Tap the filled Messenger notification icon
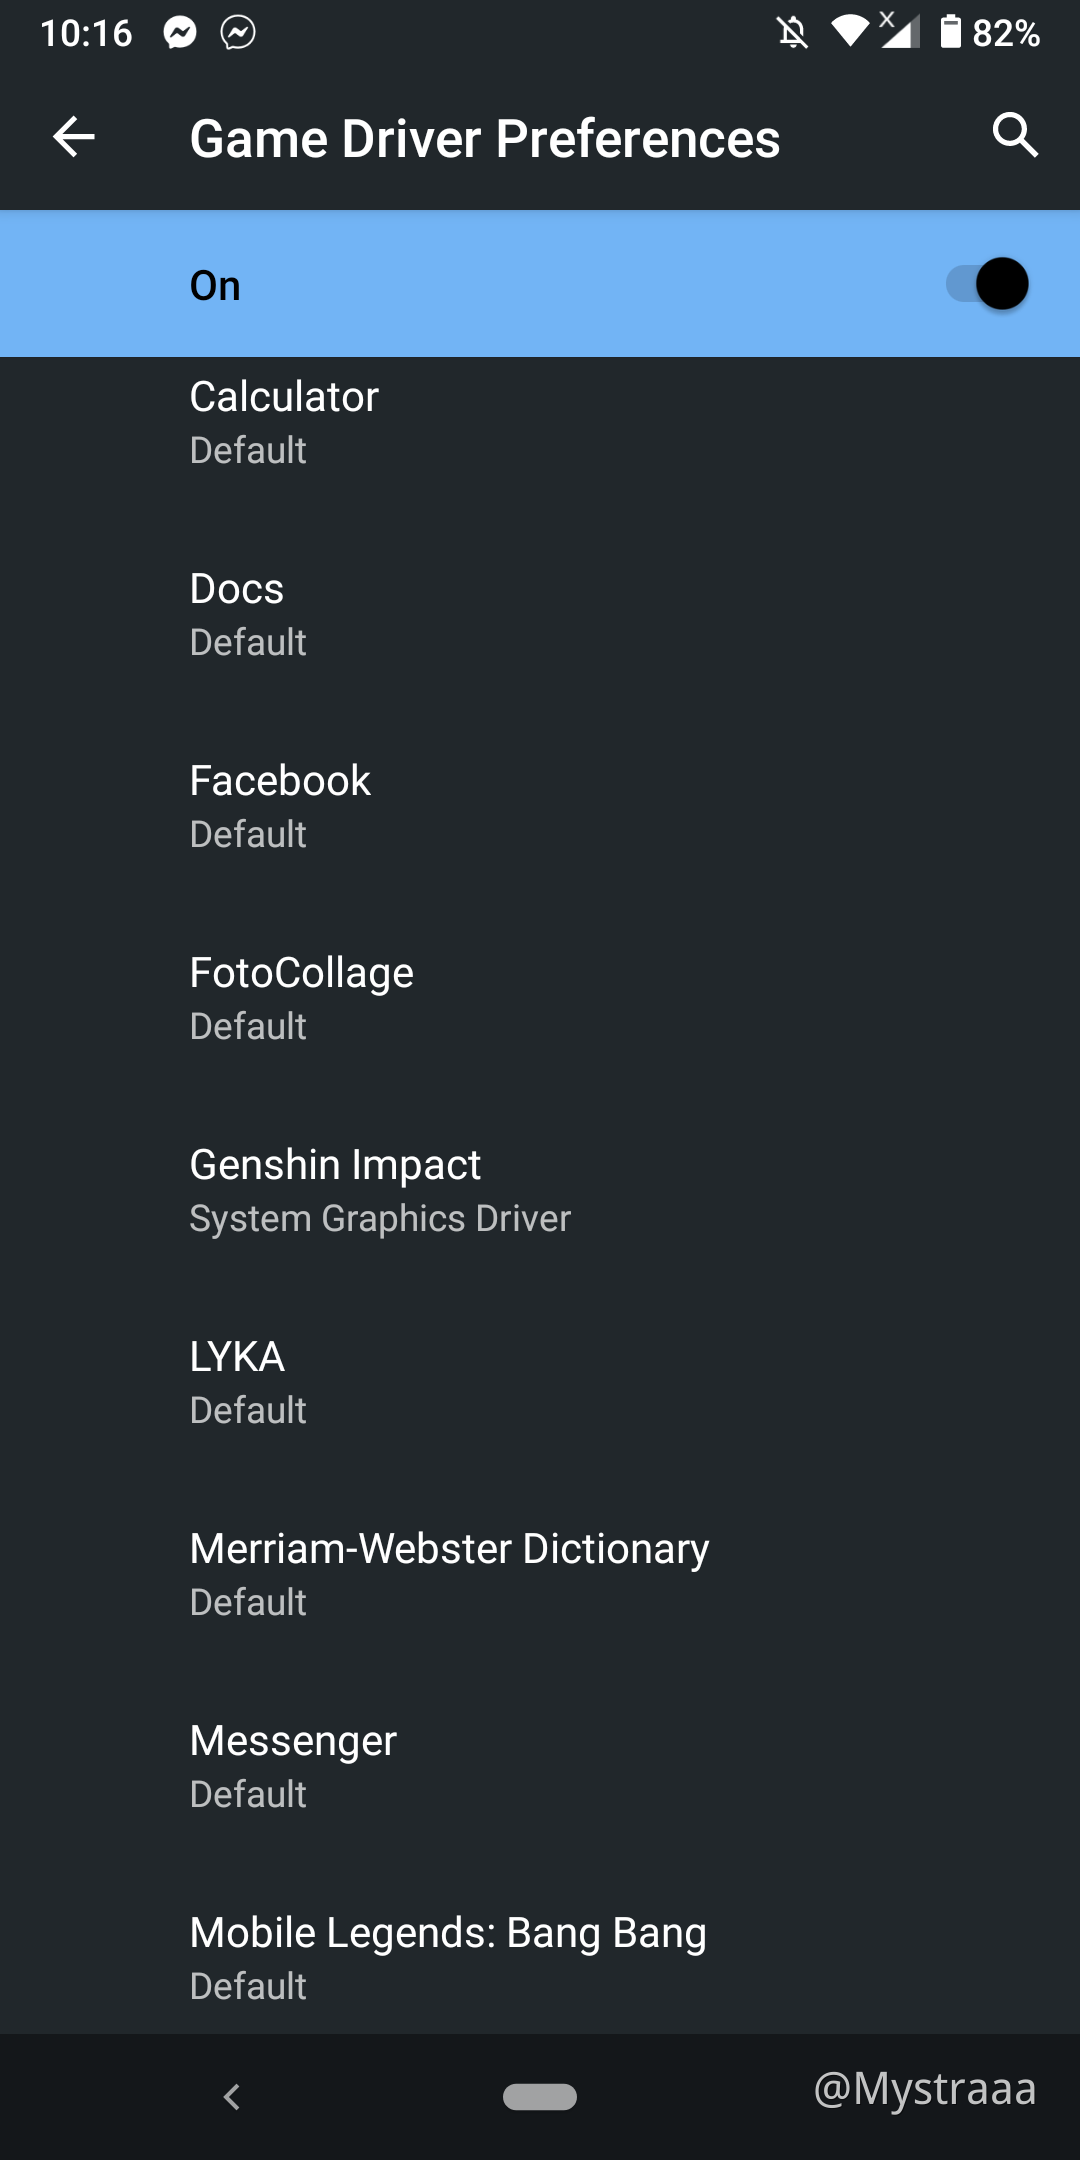 tap(181, 33)
